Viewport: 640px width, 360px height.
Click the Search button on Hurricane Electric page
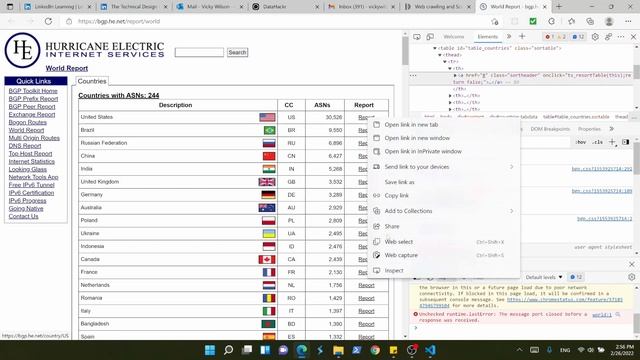pyautogui.click(x=237, y=52)
